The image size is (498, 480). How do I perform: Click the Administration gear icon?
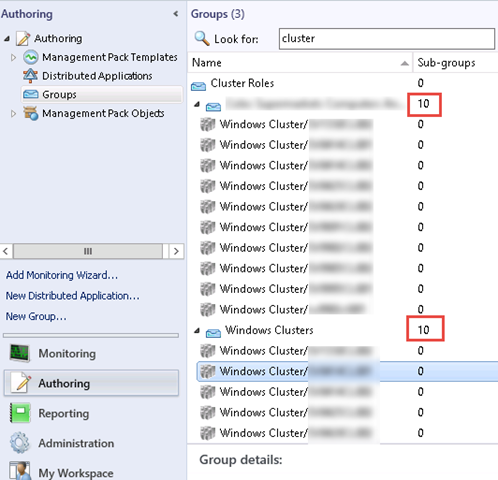(x=20, y=443)
